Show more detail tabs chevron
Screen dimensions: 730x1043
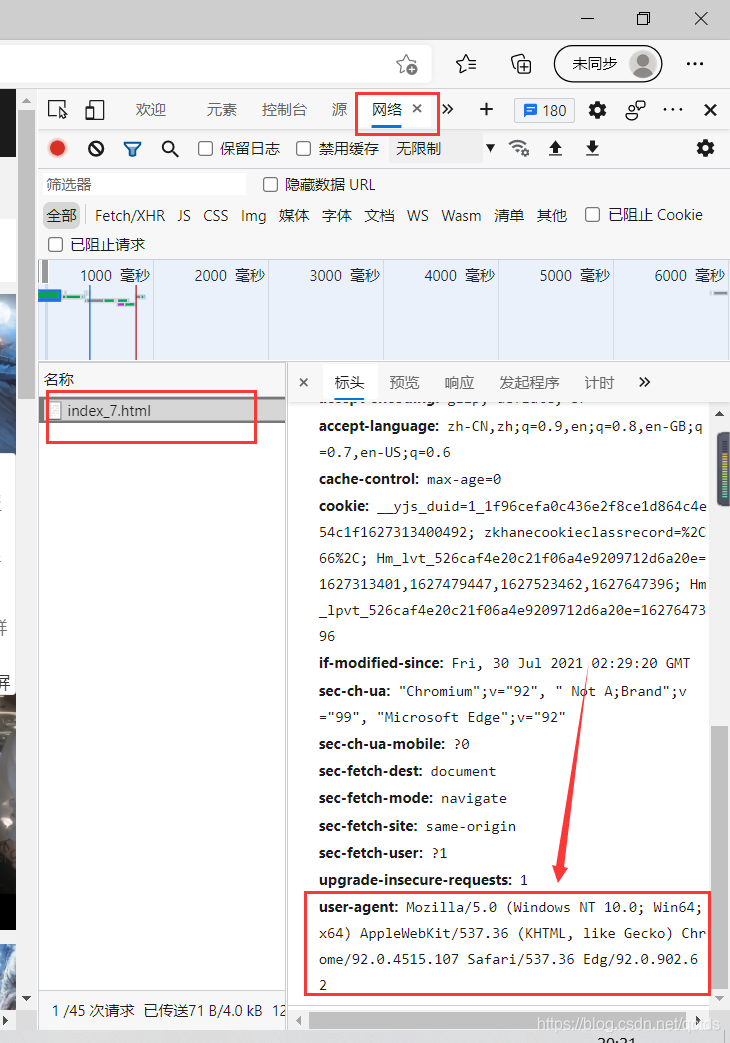[644, 382]
